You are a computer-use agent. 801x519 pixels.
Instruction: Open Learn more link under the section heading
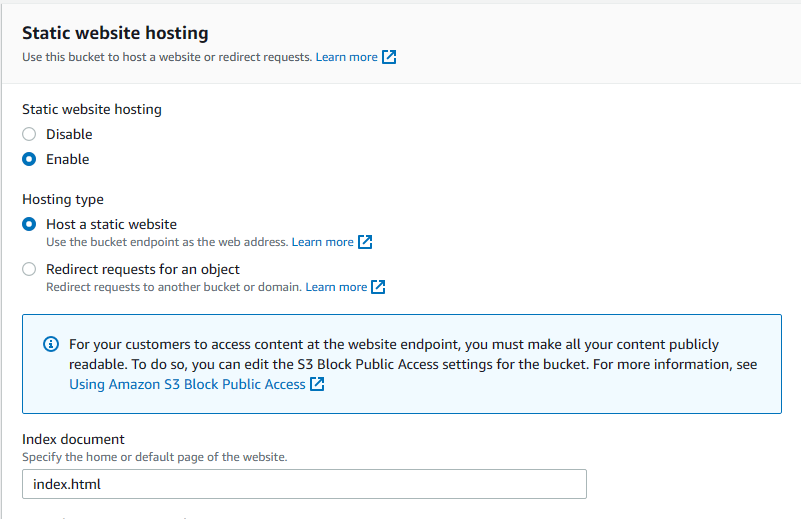point(346,58)
